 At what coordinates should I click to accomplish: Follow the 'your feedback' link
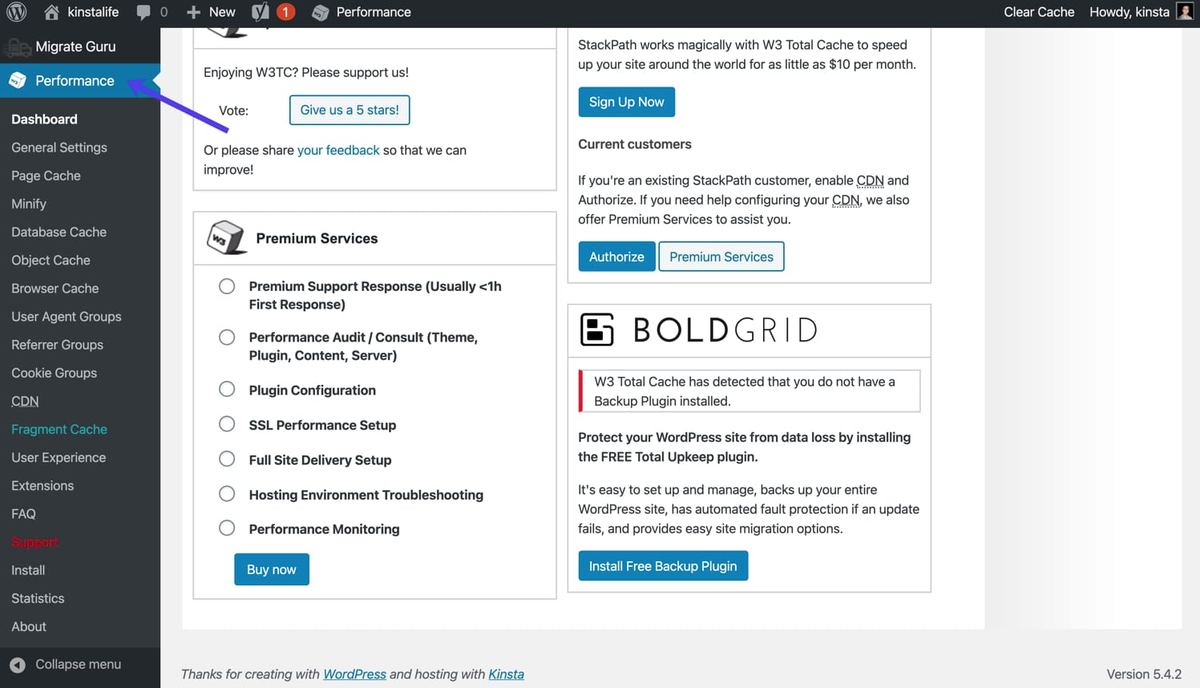point(338,150)
